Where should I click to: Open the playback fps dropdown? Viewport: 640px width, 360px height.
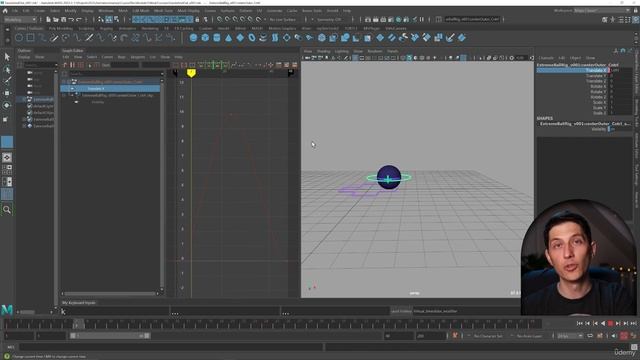tap(570, 336)
